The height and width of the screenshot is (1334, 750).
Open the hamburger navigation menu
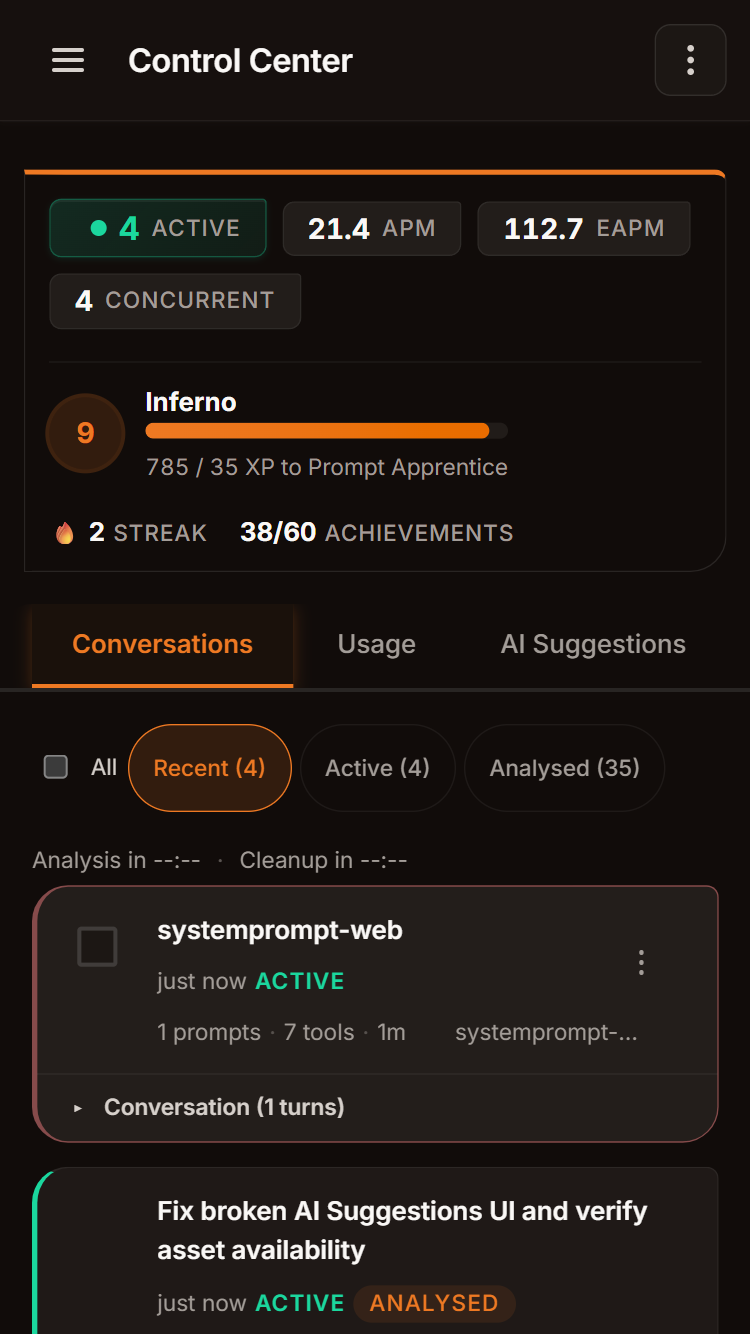pyautogui.click(x=68, y=61)
